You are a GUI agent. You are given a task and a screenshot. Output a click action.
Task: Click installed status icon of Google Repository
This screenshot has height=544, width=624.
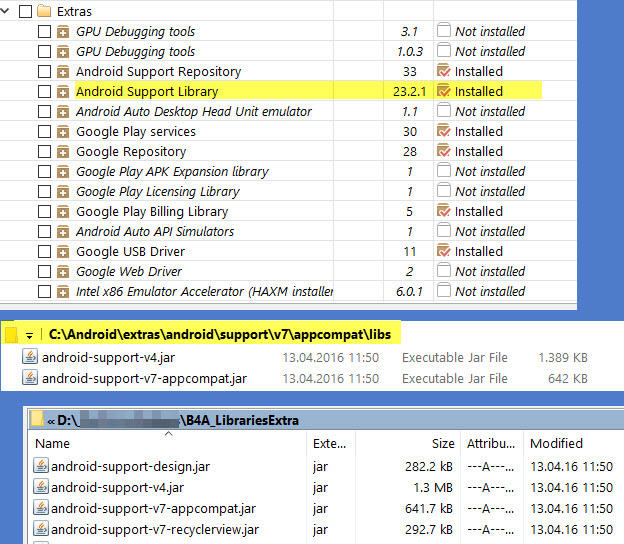444,151
